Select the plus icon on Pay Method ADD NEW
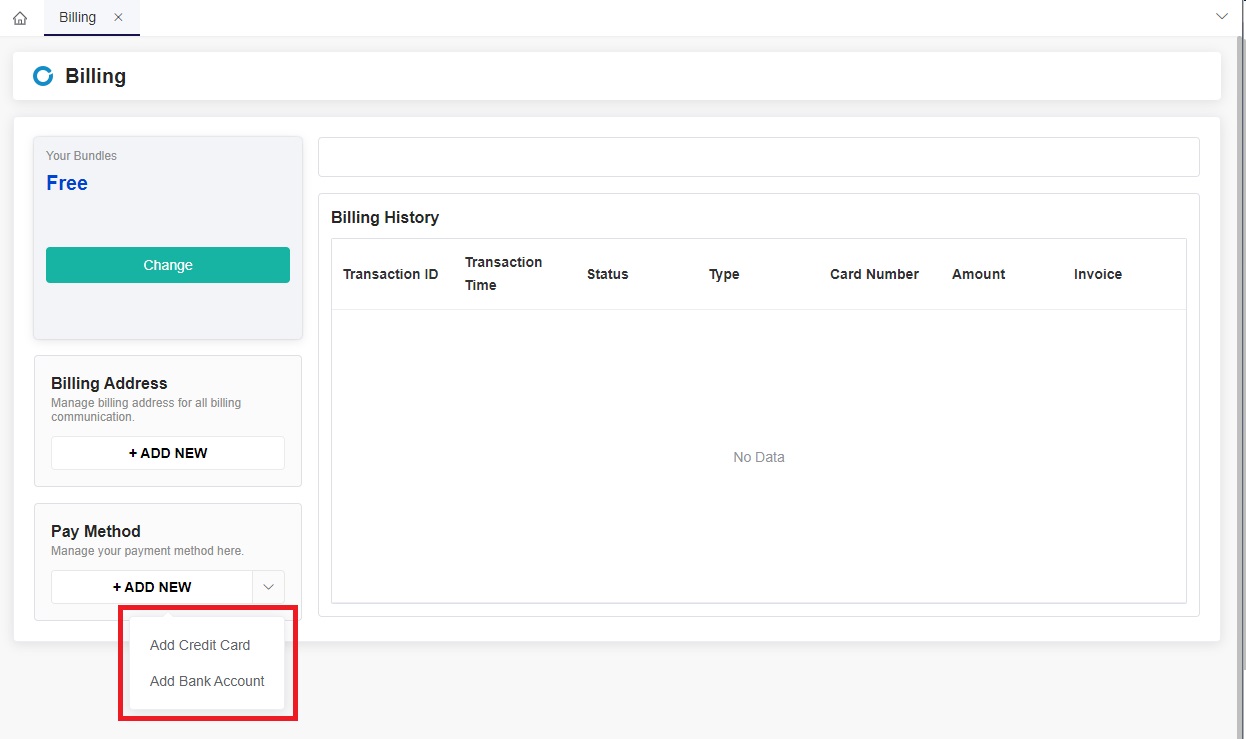 (118, 587)
